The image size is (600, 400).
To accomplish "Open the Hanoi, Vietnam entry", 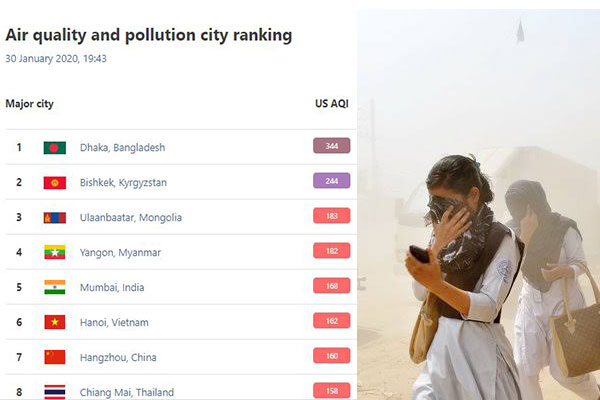I will (114, 322).
